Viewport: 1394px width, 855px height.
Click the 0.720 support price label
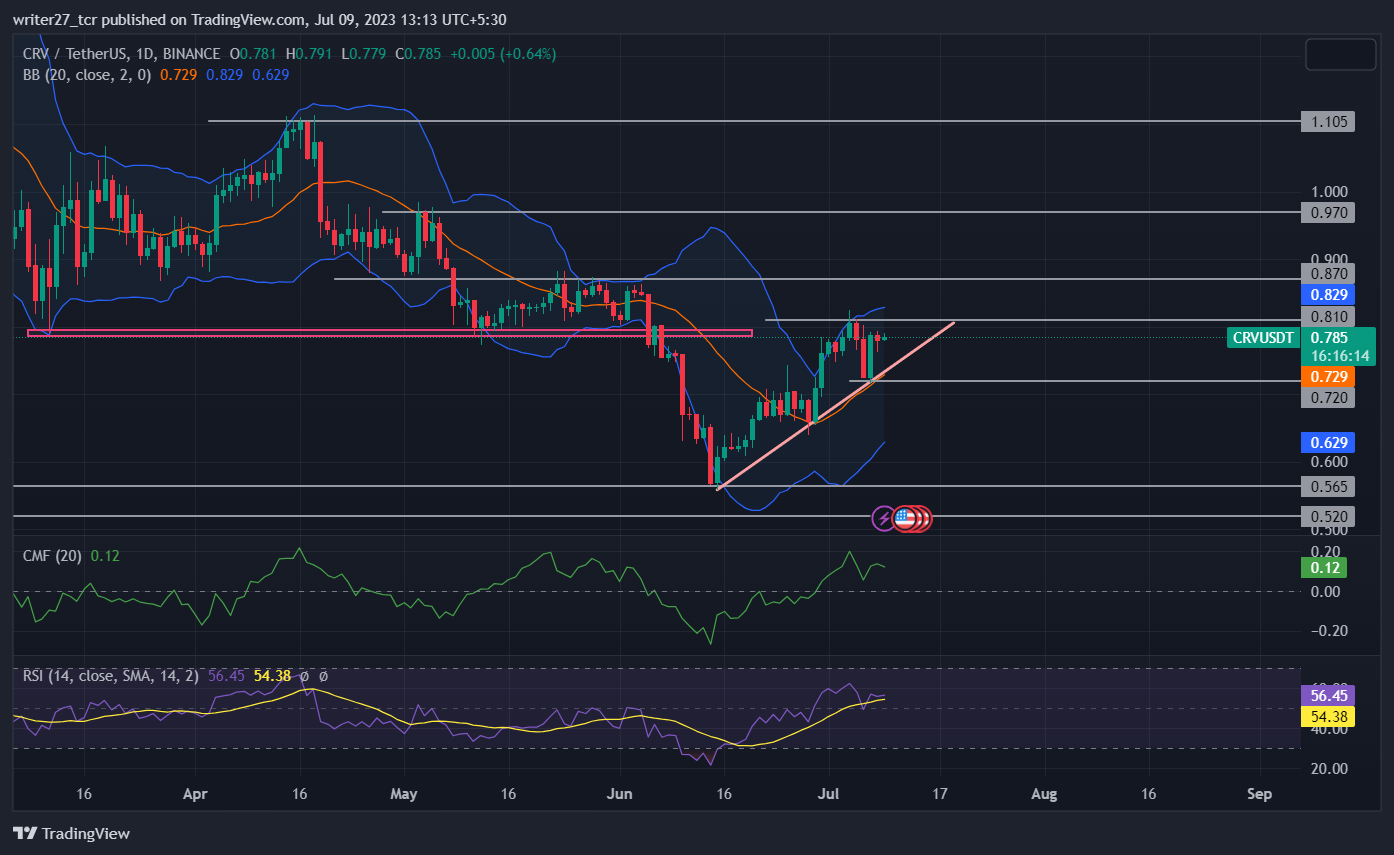(1328, 398)
